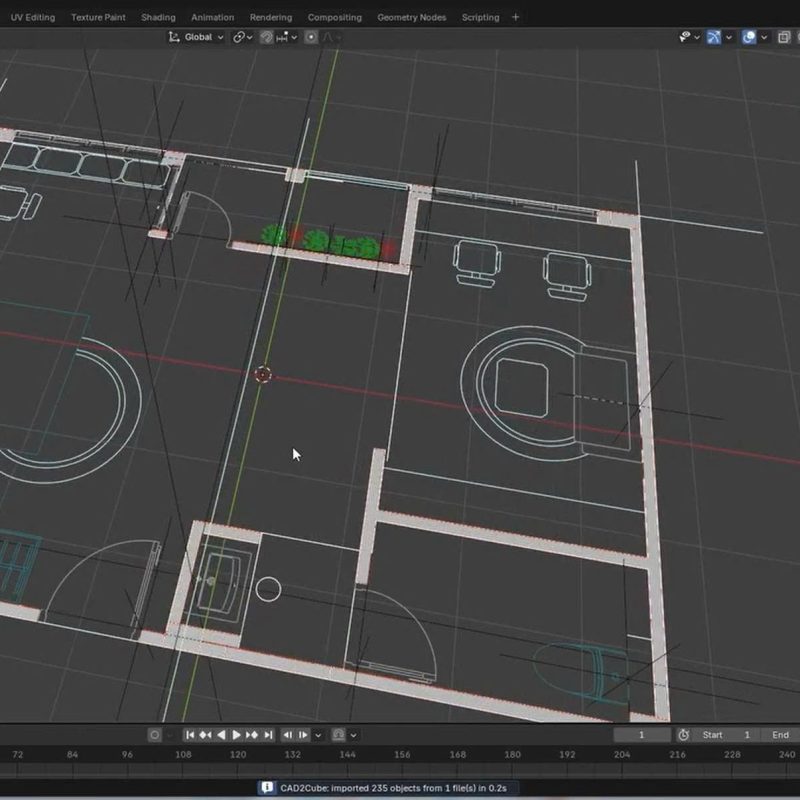Switch to the Texture Paint workspace
Screen dimensions: 800x800
coord(98,17)
